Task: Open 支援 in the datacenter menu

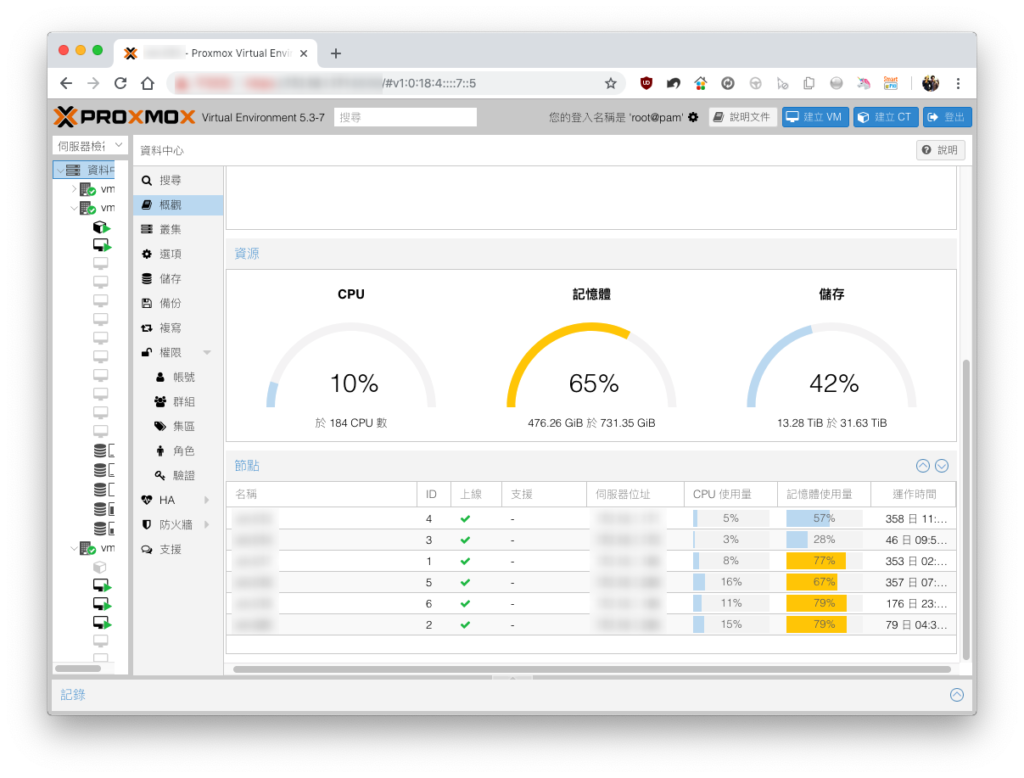Action: (178, 549)
